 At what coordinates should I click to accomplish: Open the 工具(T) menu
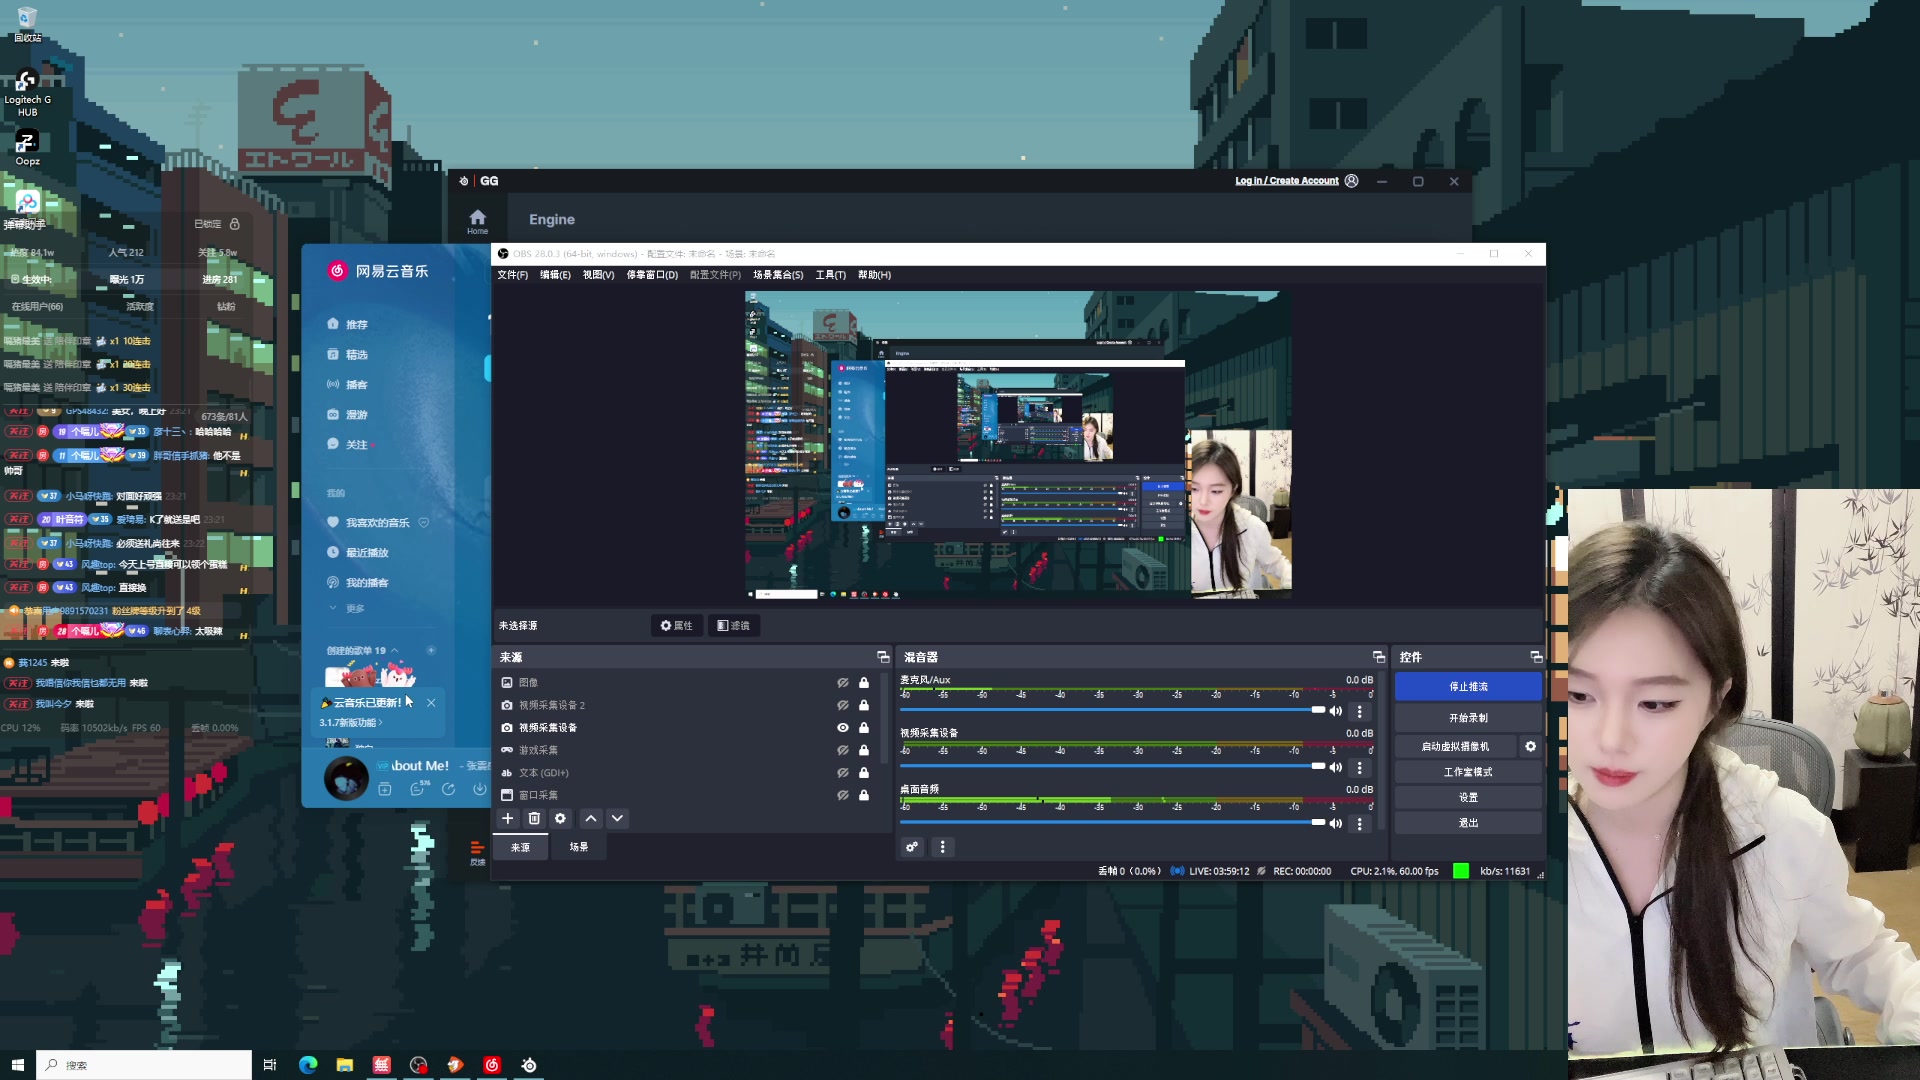(830, 275)
